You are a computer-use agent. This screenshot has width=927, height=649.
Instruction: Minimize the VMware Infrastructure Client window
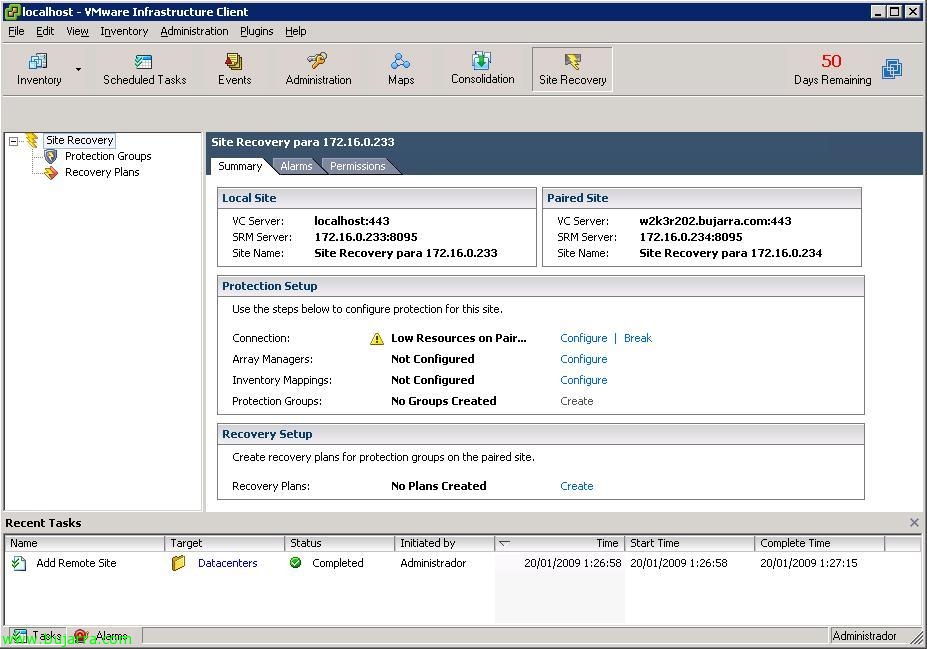878,11
